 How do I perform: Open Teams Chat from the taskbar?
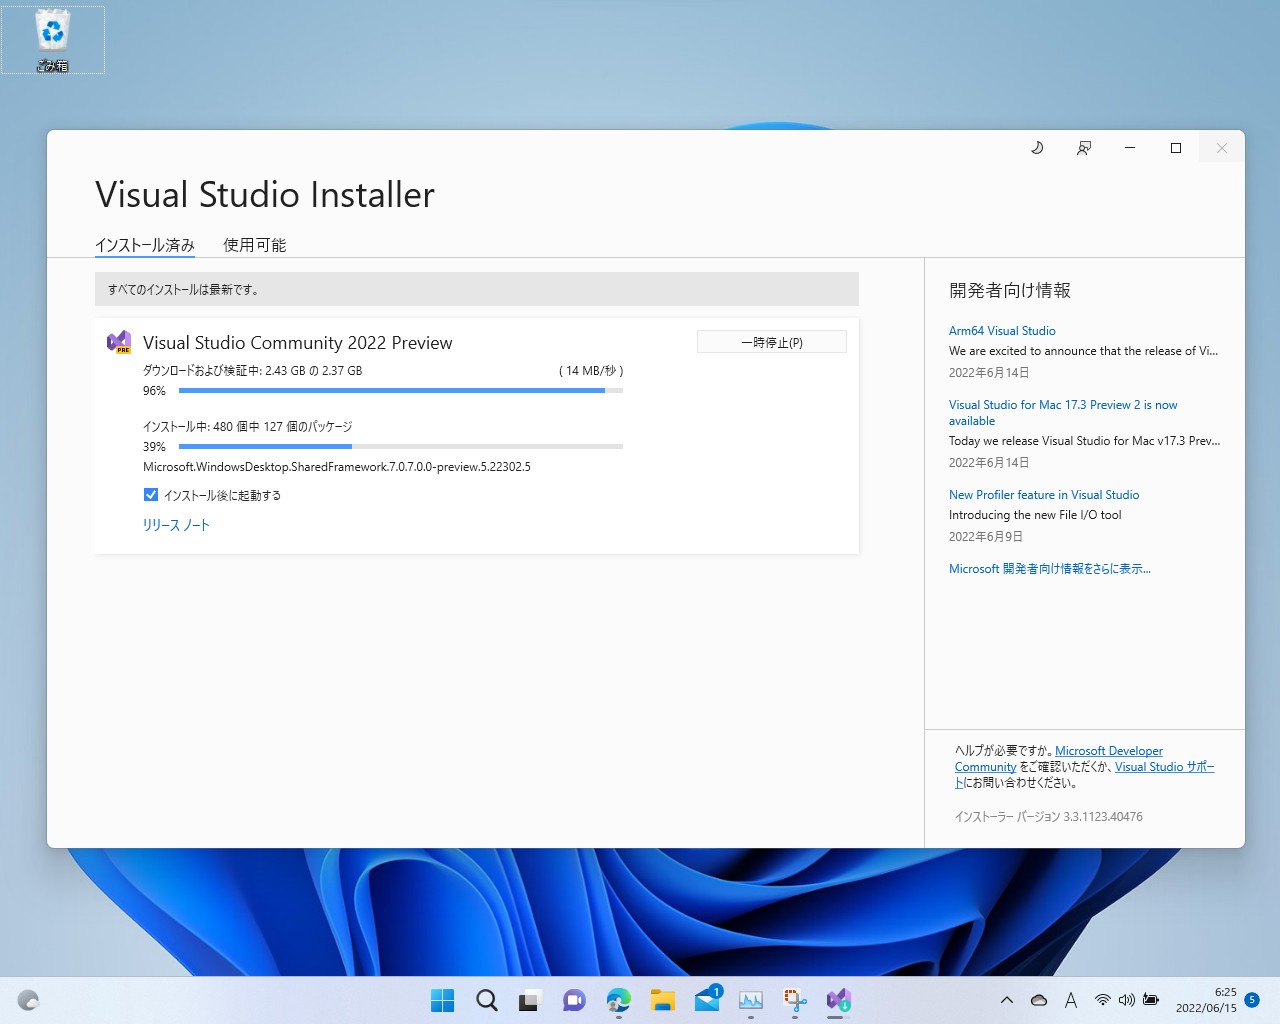(x=574, y=999)
